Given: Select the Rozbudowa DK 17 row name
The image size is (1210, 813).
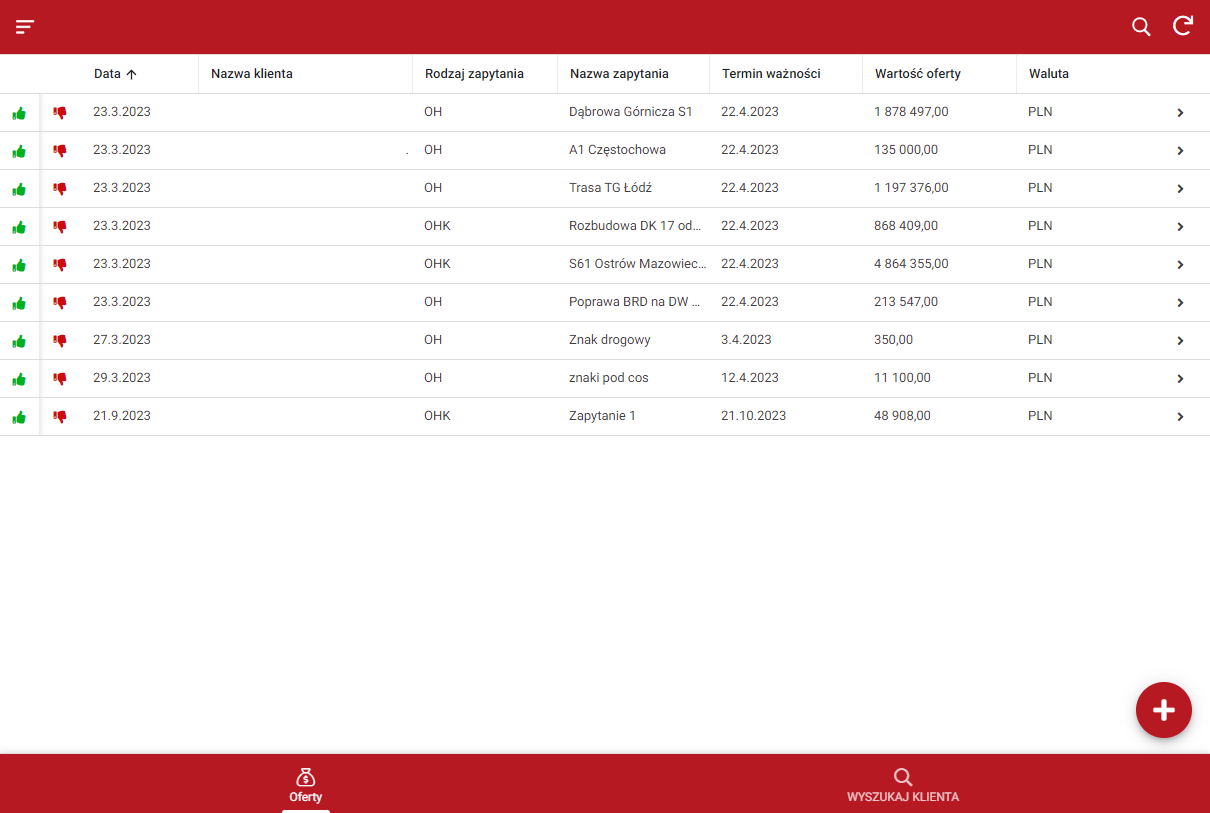Looking at the screenshot, I should click(x=635, y=226).
